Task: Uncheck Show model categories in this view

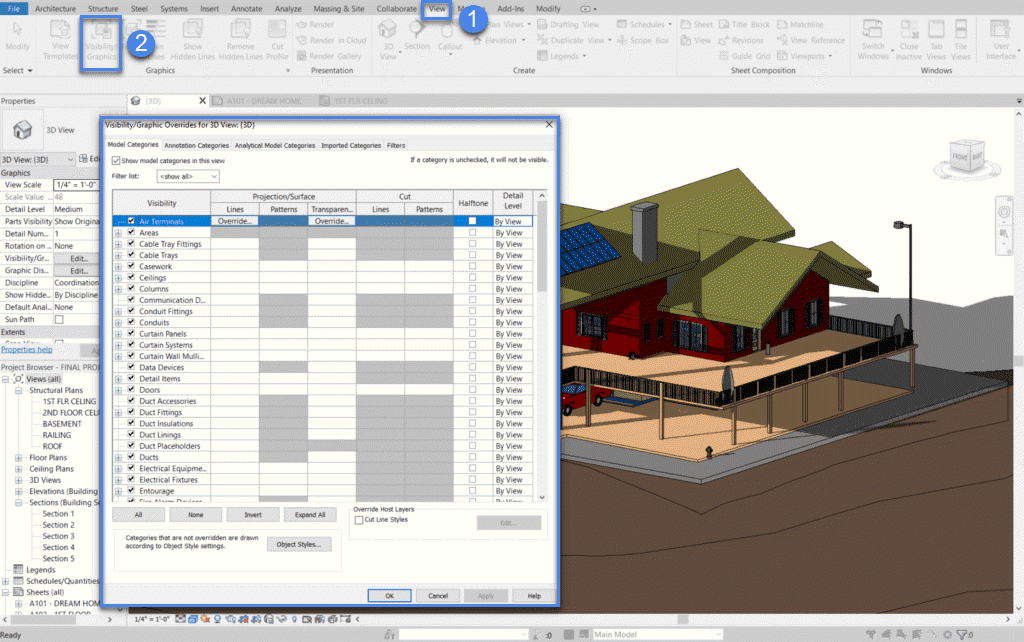Action: point(117,160)
